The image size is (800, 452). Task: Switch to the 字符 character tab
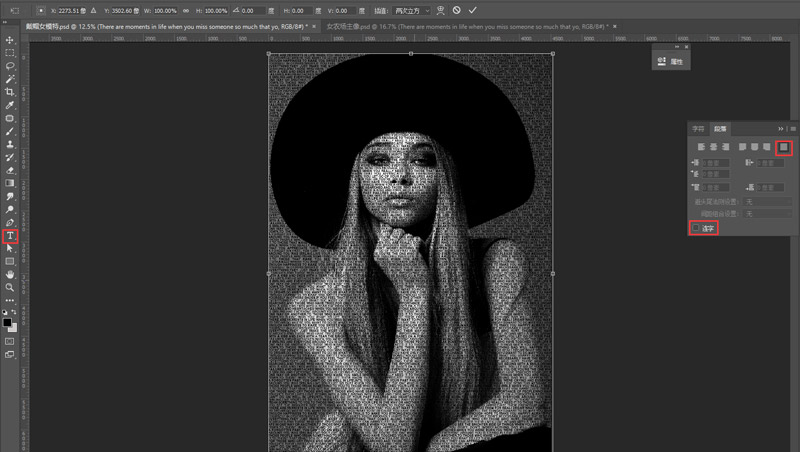[699, 129]
